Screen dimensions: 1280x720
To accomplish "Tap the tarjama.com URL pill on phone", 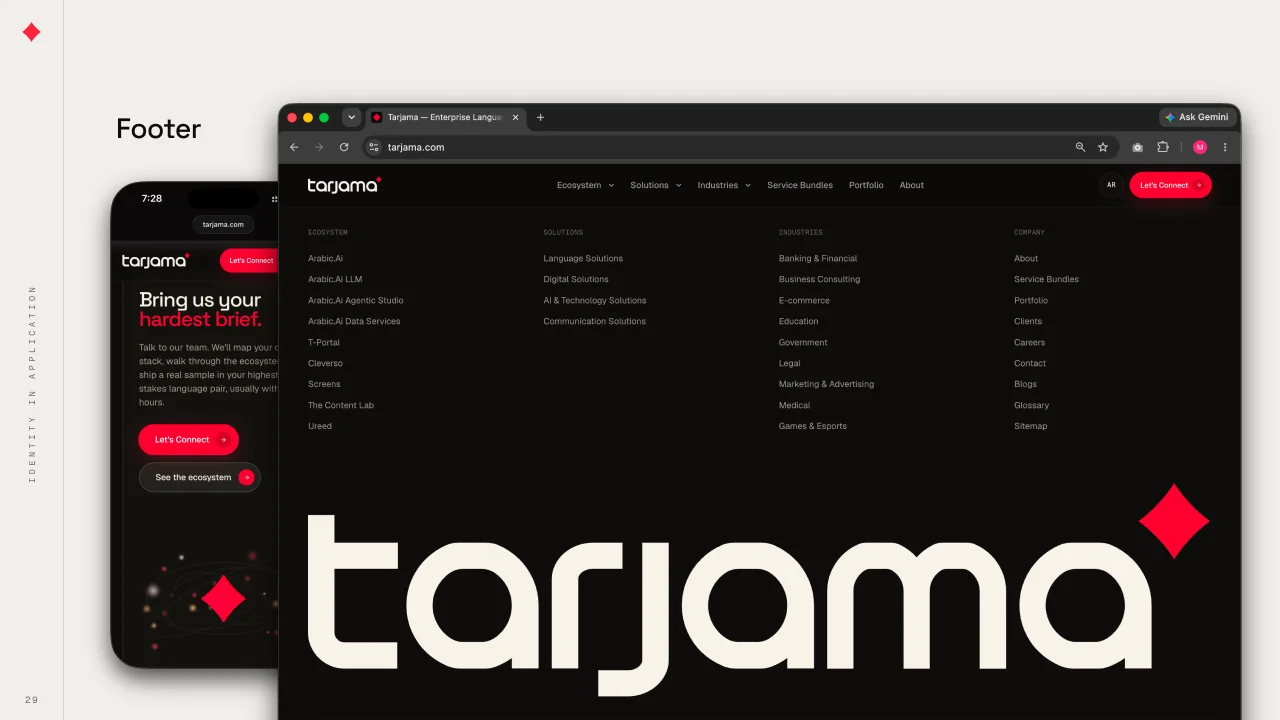I will 223,225.
